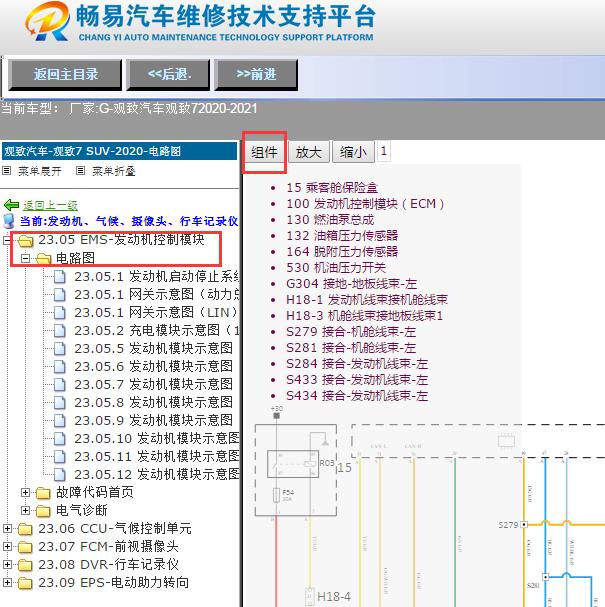Click the >>前进 forward button
Viewport: 605px width, 607px height.
click(x=256, y=74)
